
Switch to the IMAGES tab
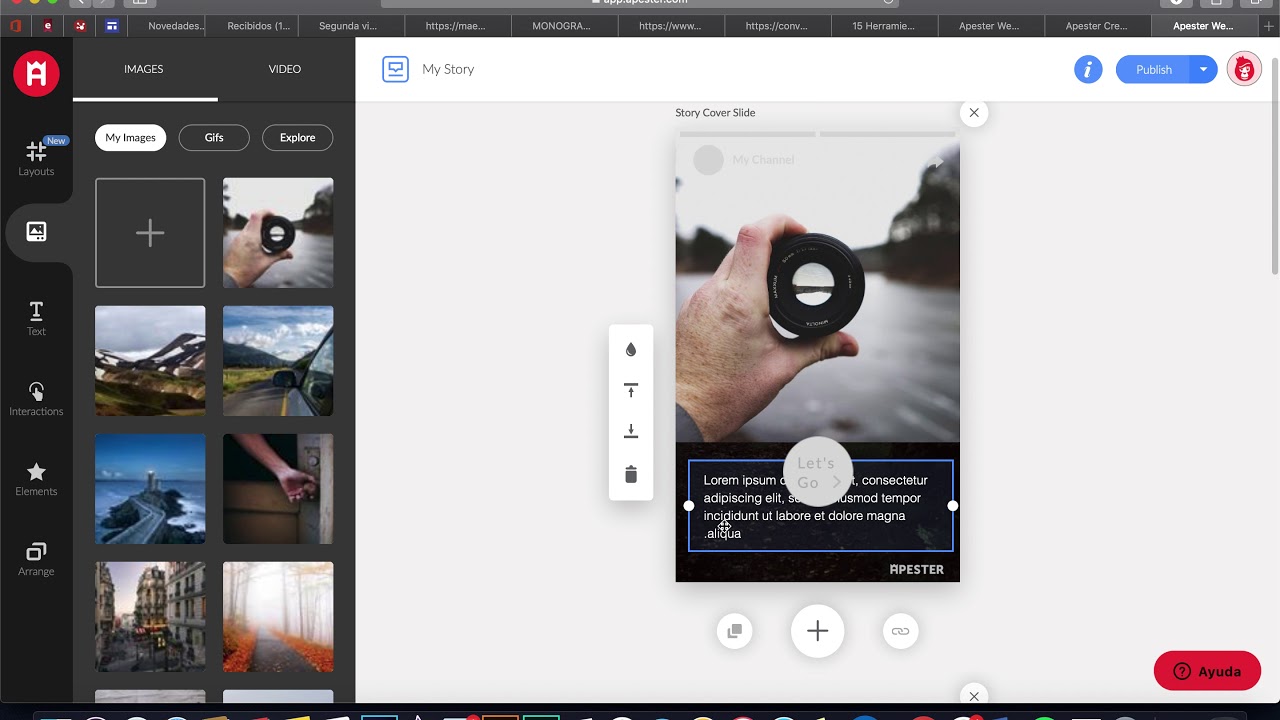coord(144,69)
